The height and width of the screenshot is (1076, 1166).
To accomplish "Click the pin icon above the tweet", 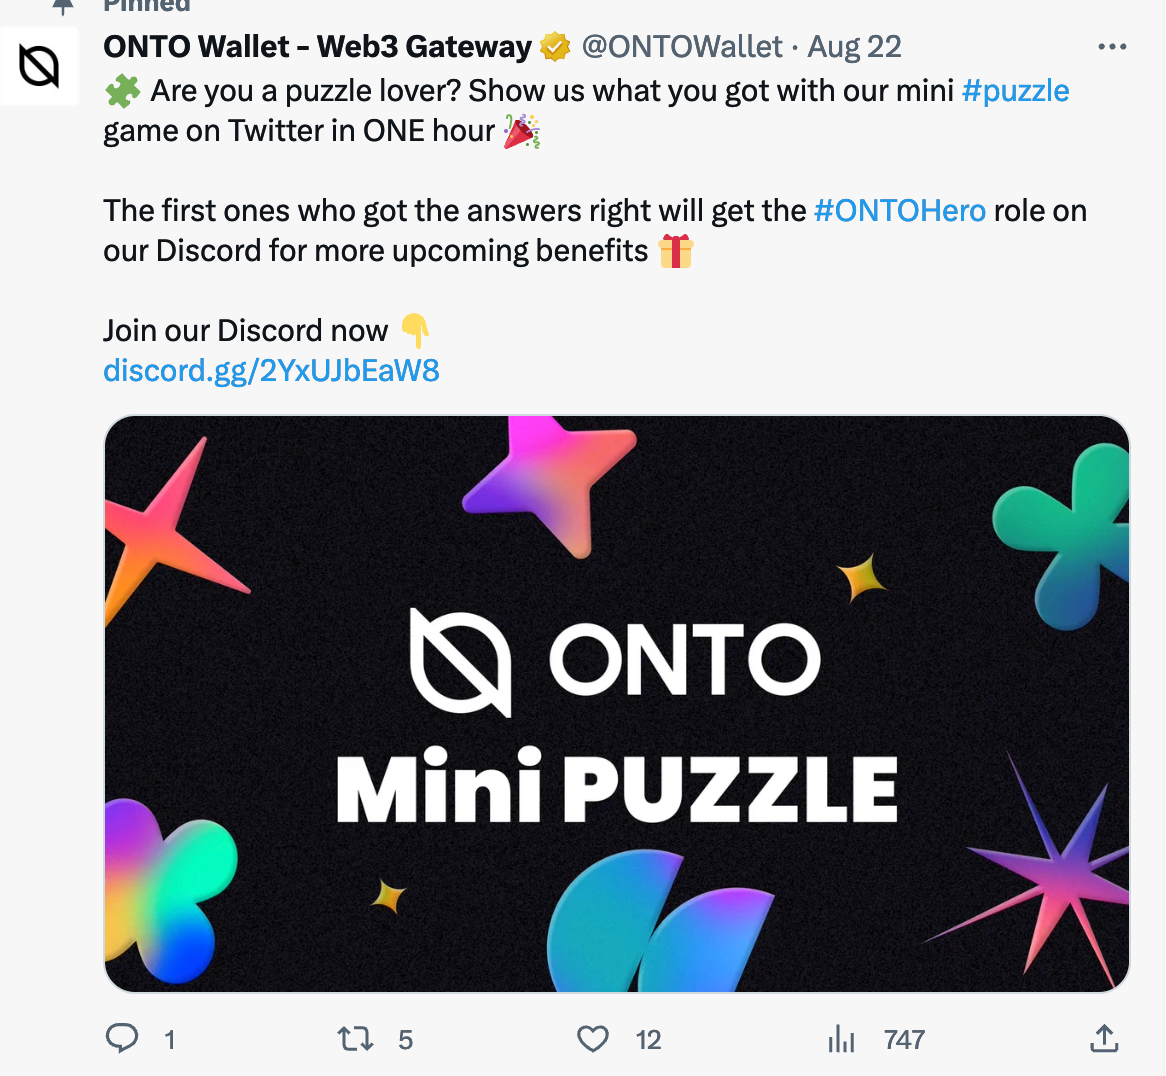I will (63, 7).
